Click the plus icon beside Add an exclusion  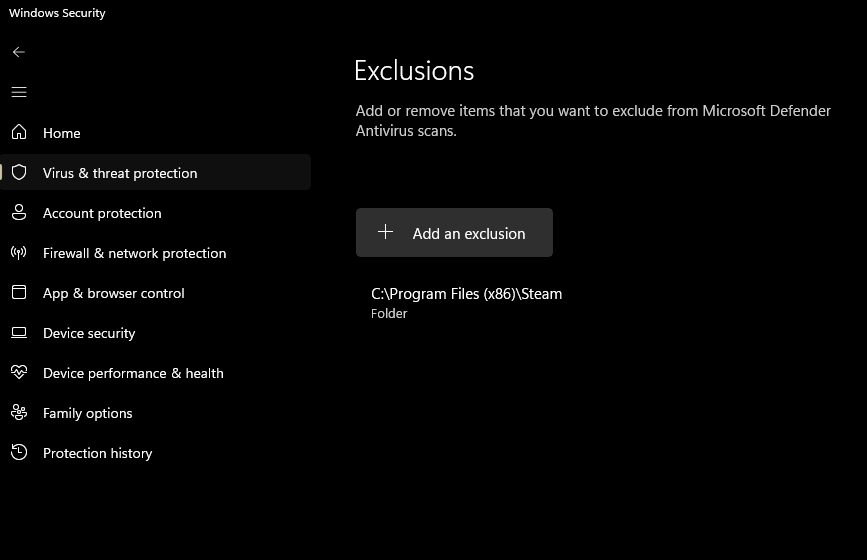[385, 232]
